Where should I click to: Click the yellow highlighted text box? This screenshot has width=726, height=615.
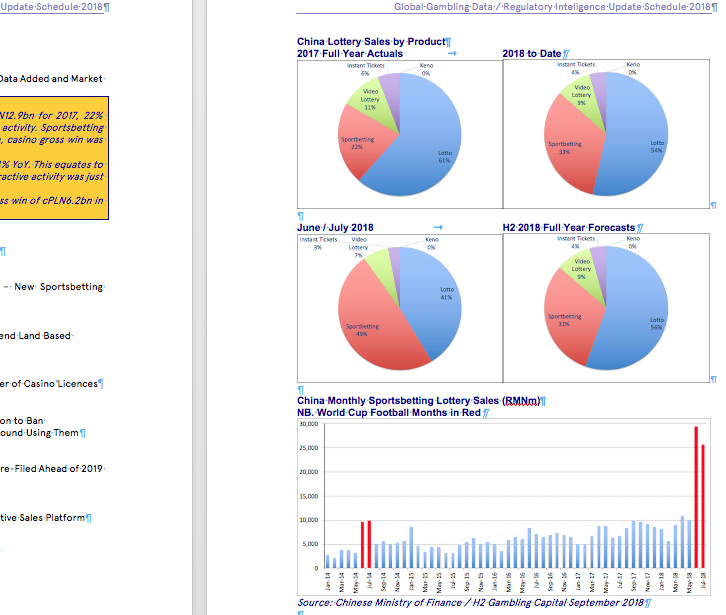pos(55,155)
